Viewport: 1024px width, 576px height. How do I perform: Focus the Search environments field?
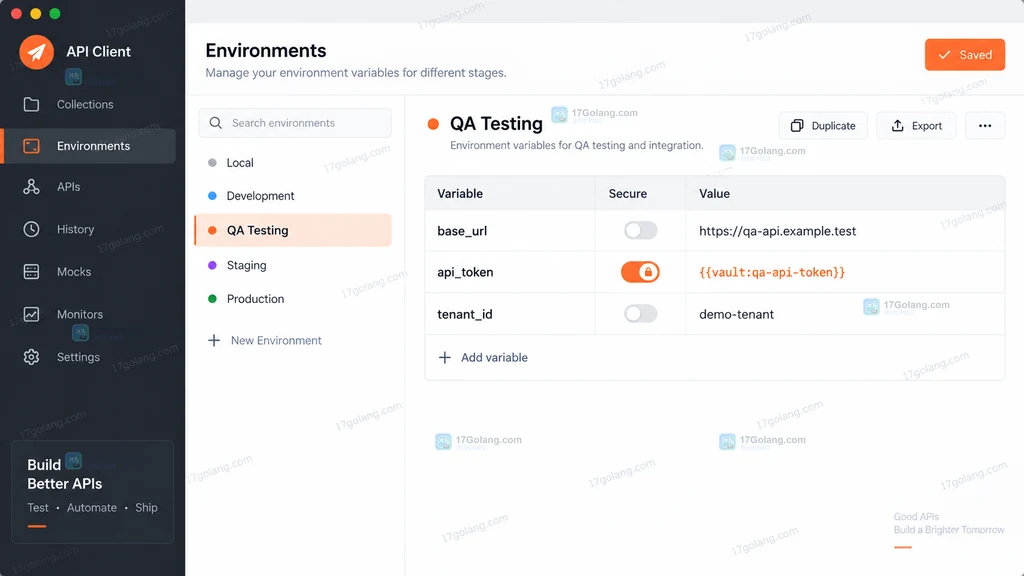pyautogui.click(x=295, y=123)
